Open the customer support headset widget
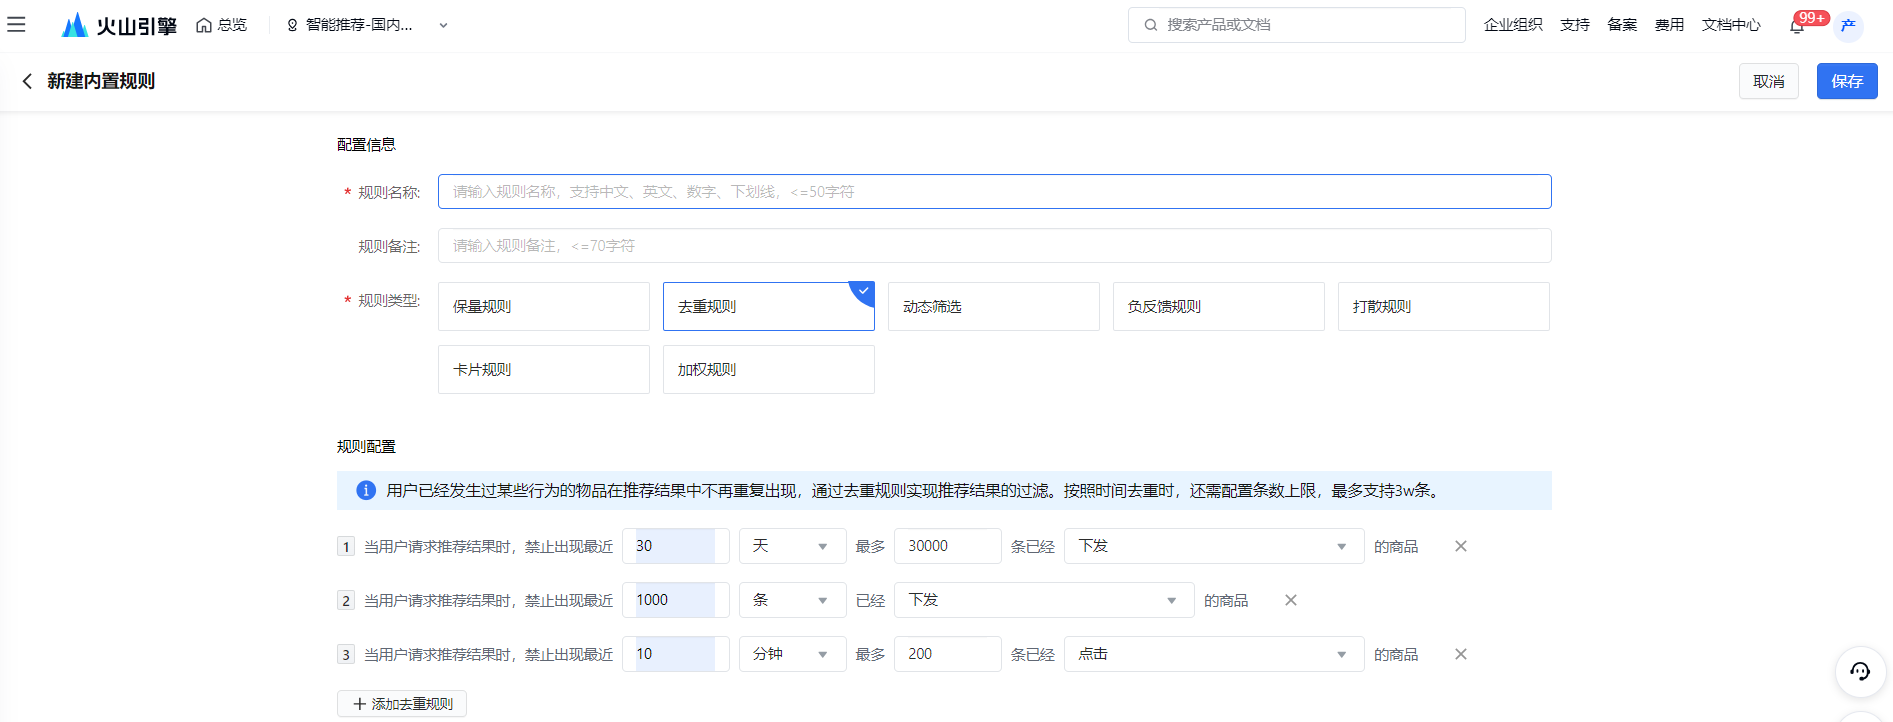Screen dimensions: 1893x722 (x=1860, y=671)
